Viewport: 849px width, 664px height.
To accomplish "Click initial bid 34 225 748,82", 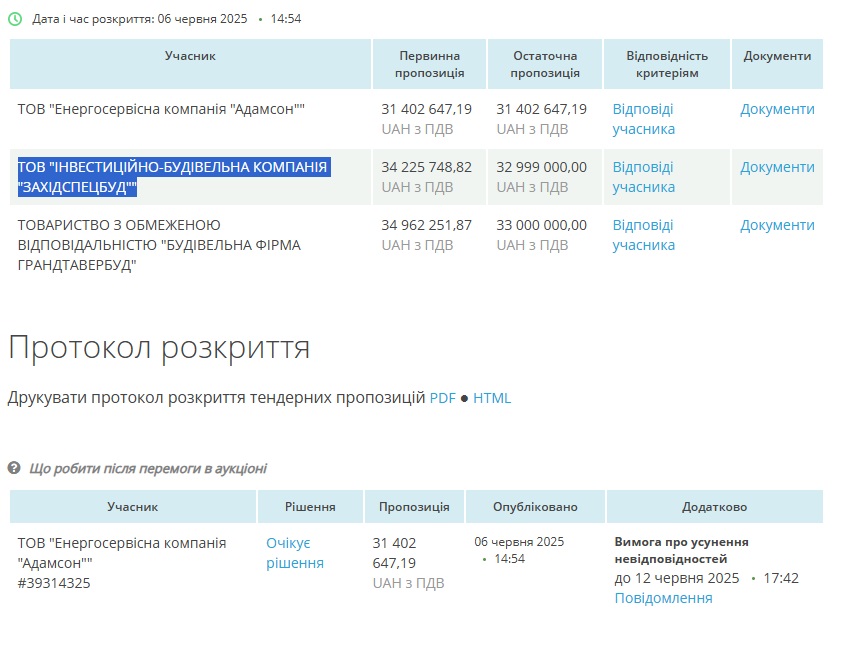I will (426, 167).
